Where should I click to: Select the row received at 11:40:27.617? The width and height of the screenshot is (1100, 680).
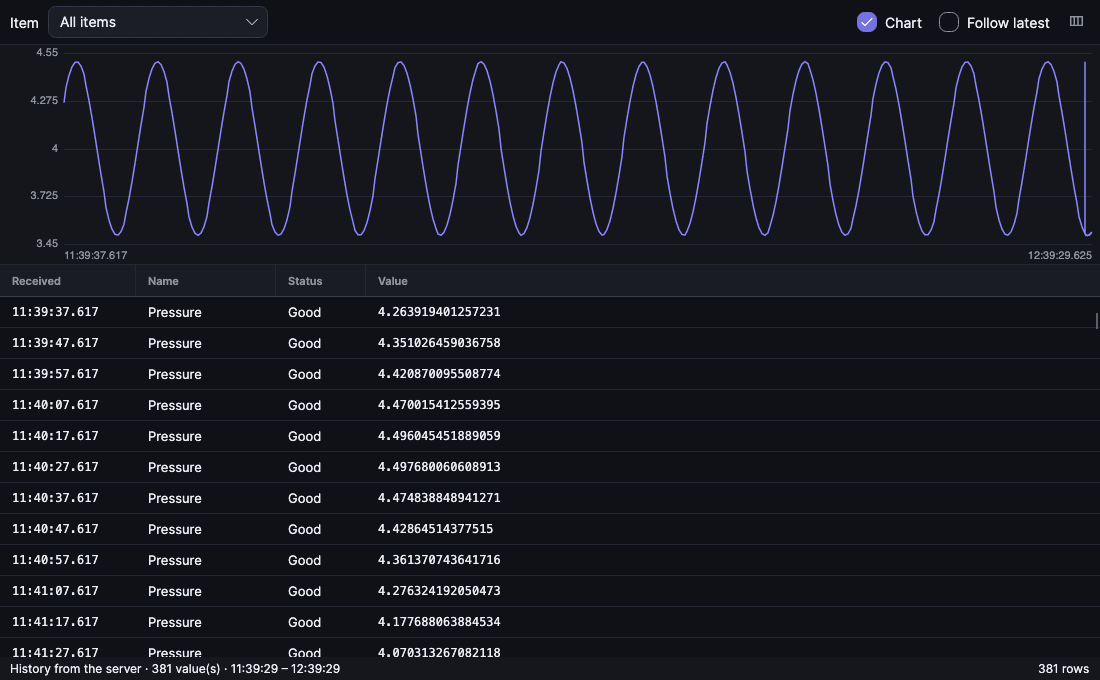point(550,467)
